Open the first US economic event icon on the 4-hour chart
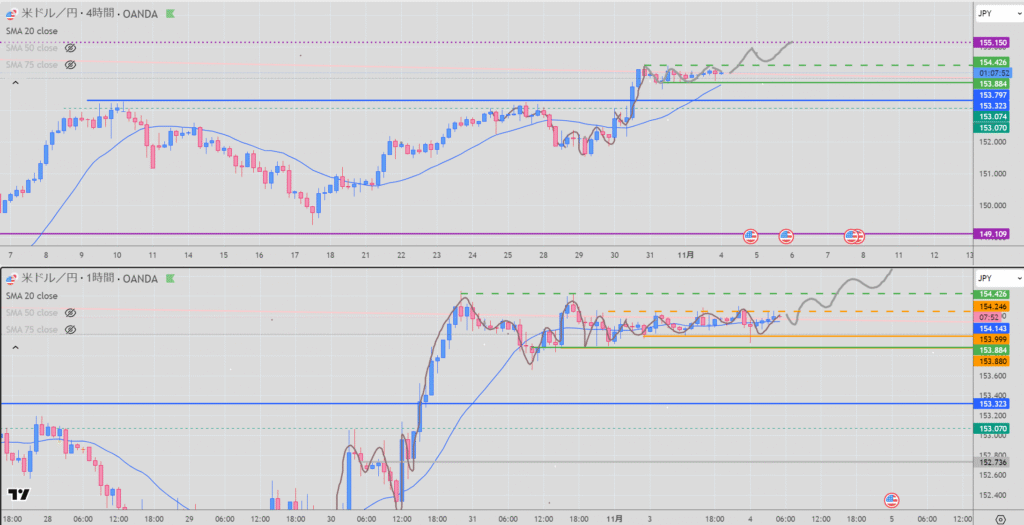Image resolution: width=1024 pixels, height=525 pixels. (x=751, y=236)
